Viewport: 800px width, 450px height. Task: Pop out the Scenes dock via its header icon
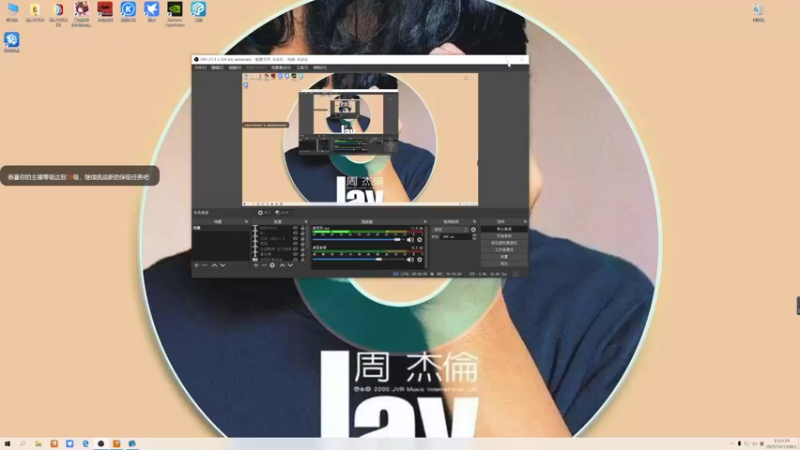point(246,221)
